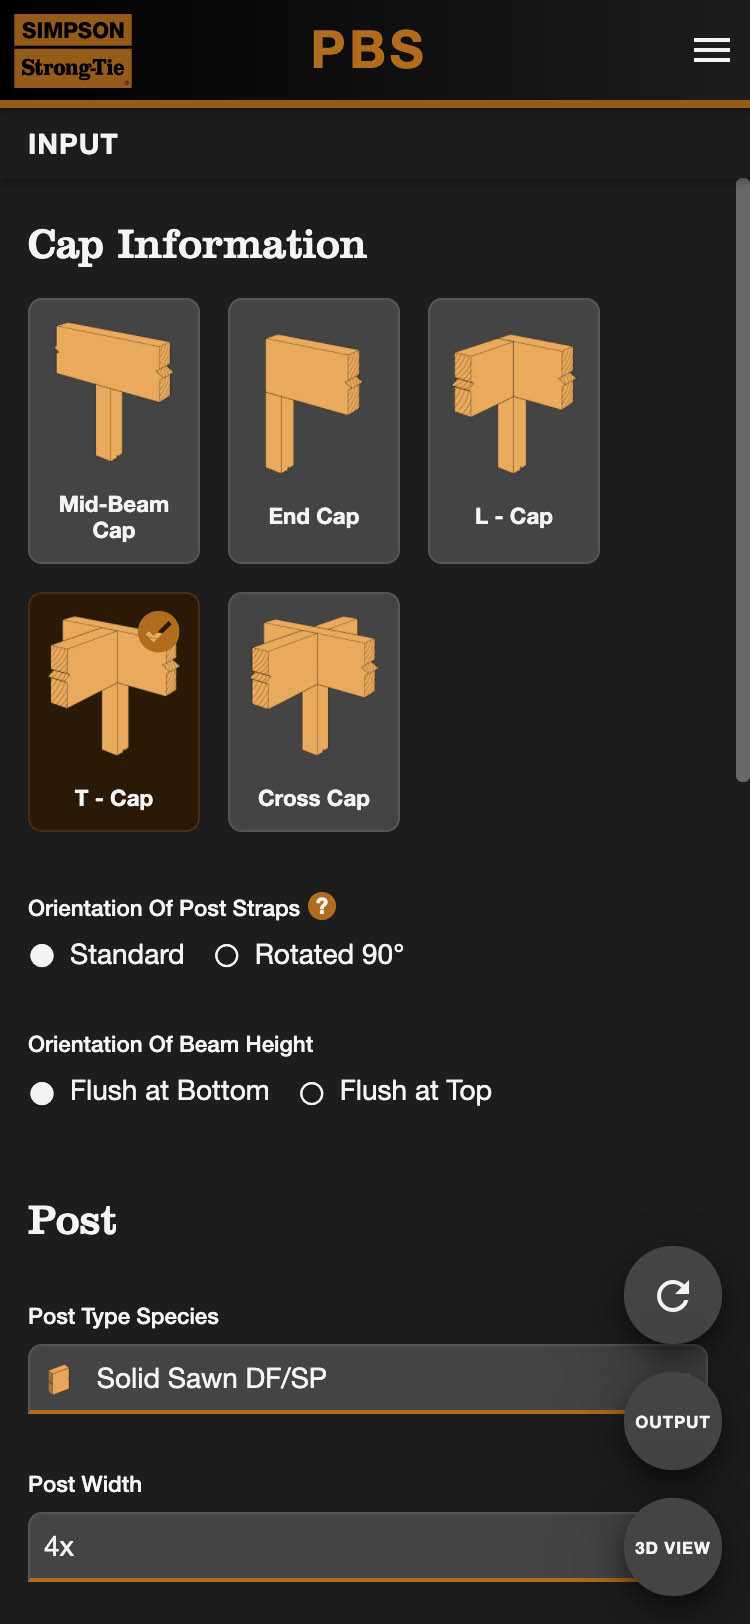Click the Simpson Strong-Tie logo
This screenshot has height=1624, width=750.
(73, 50)
